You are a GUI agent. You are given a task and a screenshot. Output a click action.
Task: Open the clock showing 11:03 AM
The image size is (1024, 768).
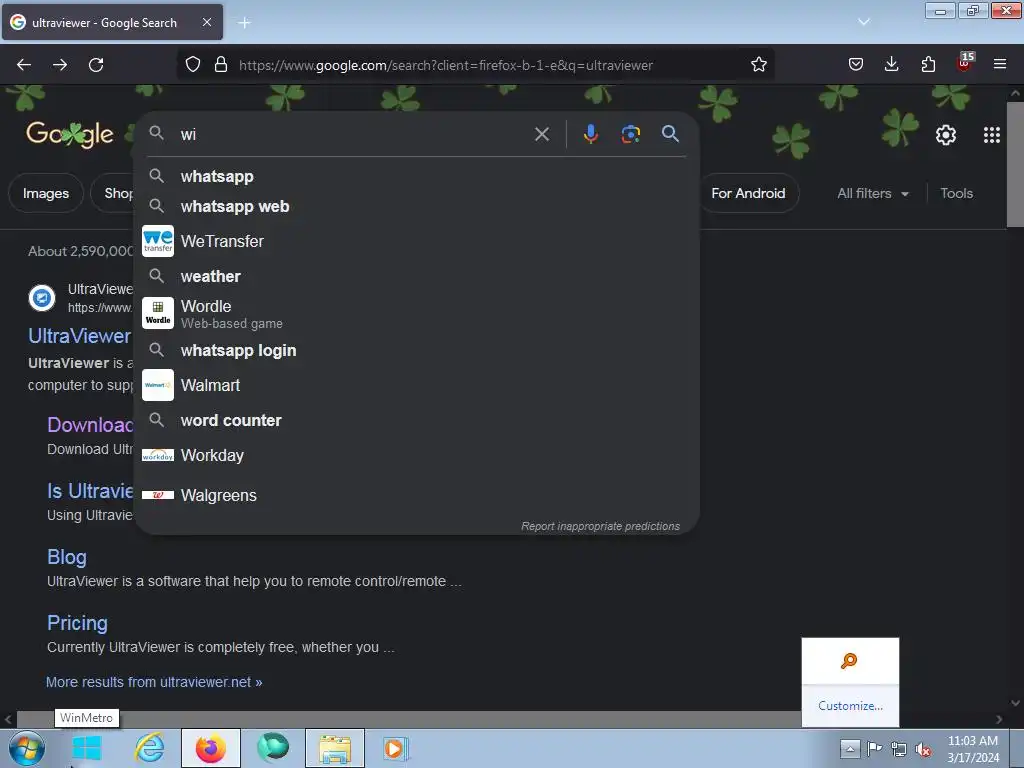pyautogui.click(x=973, y=749)
